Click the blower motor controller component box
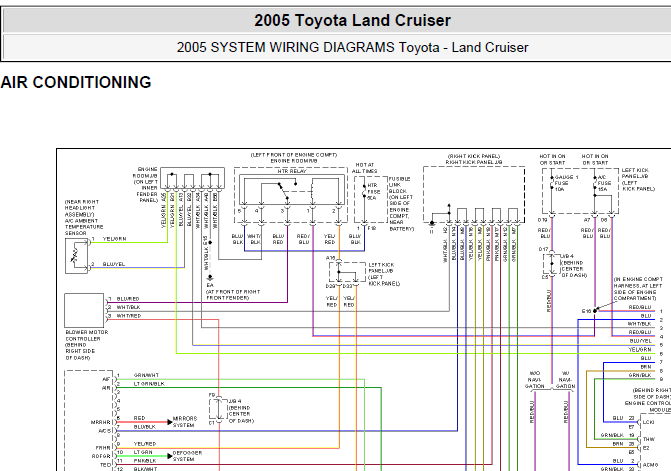Image resolution: width=671 pixels, height=471 pixels. pos(84,311)
